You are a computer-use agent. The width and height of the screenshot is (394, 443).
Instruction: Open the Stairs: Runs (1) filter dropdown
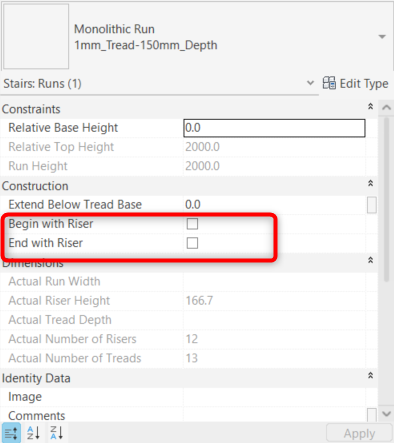[x=310, y=83]
